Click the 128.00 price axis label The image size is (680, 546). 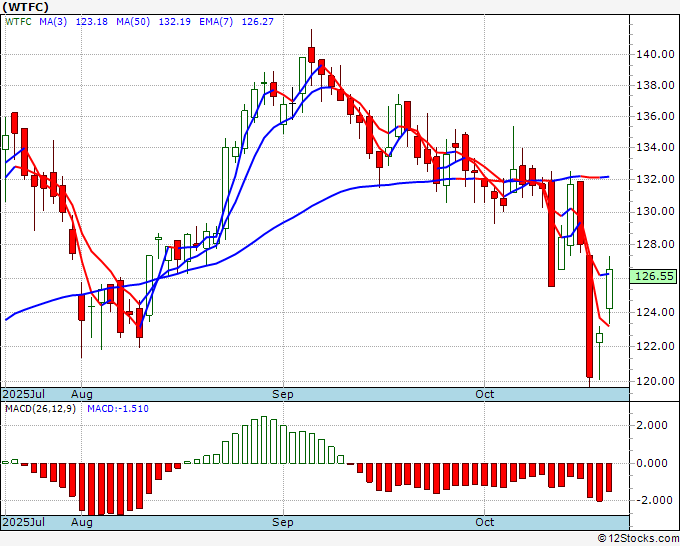point(655,244)
